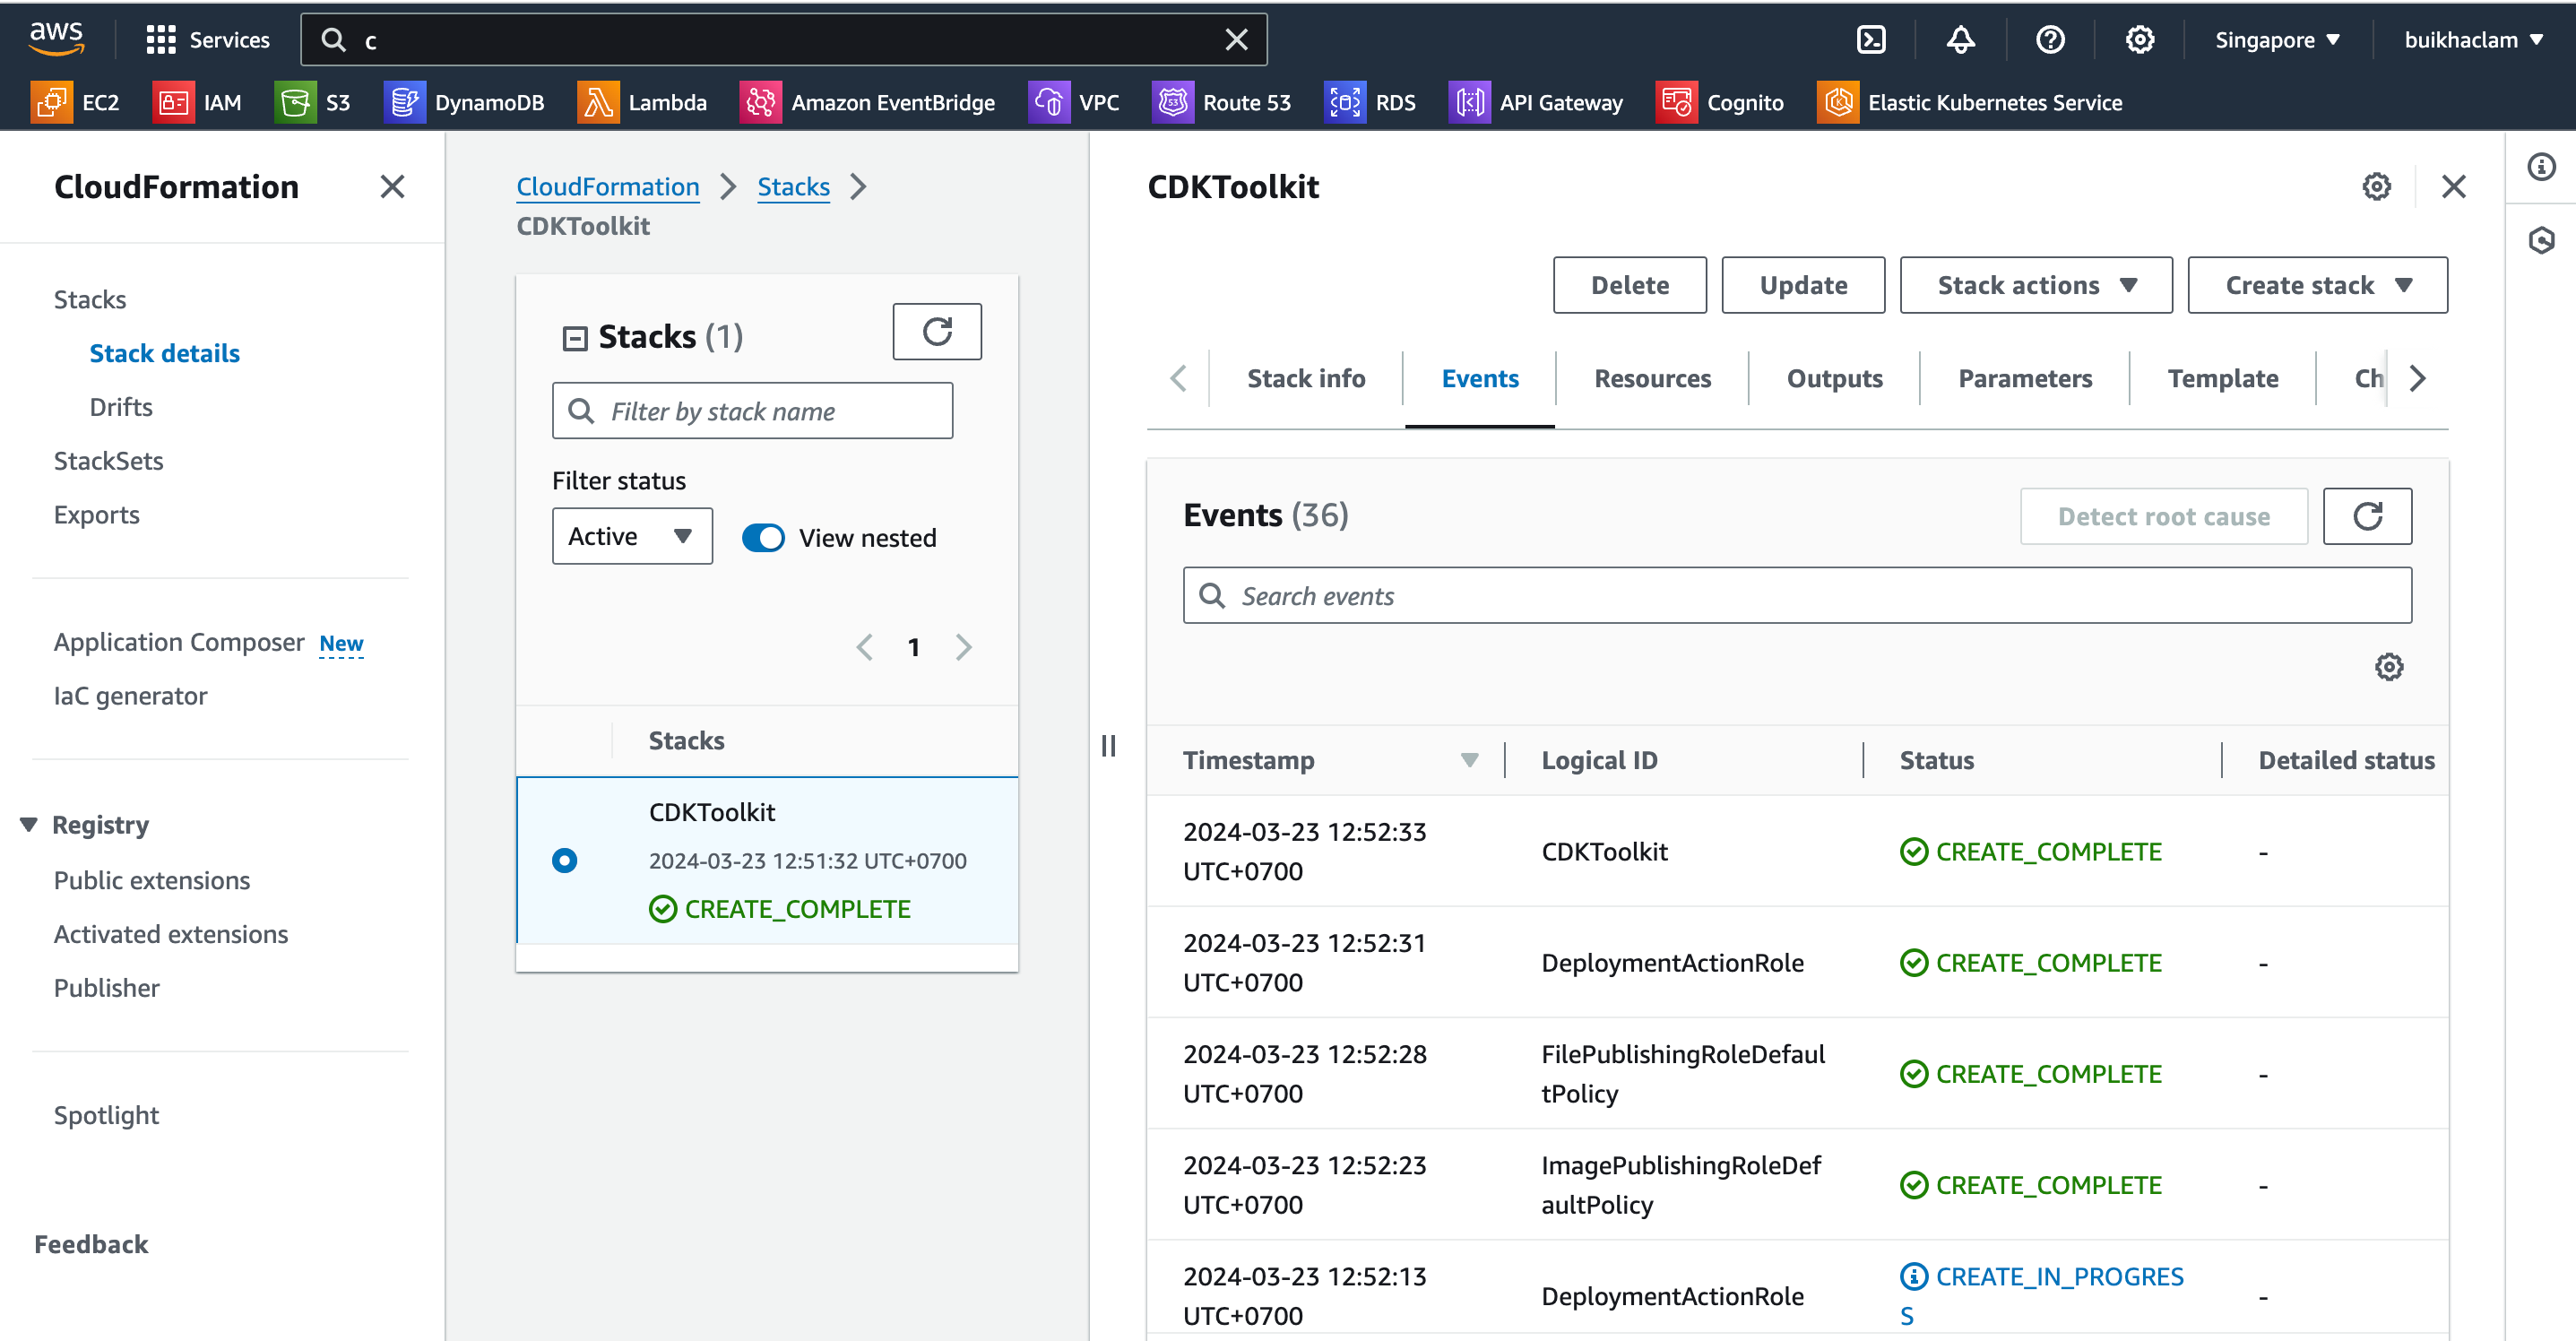
Task: Open the Cognito shortcut
Action: point(1720,102)
